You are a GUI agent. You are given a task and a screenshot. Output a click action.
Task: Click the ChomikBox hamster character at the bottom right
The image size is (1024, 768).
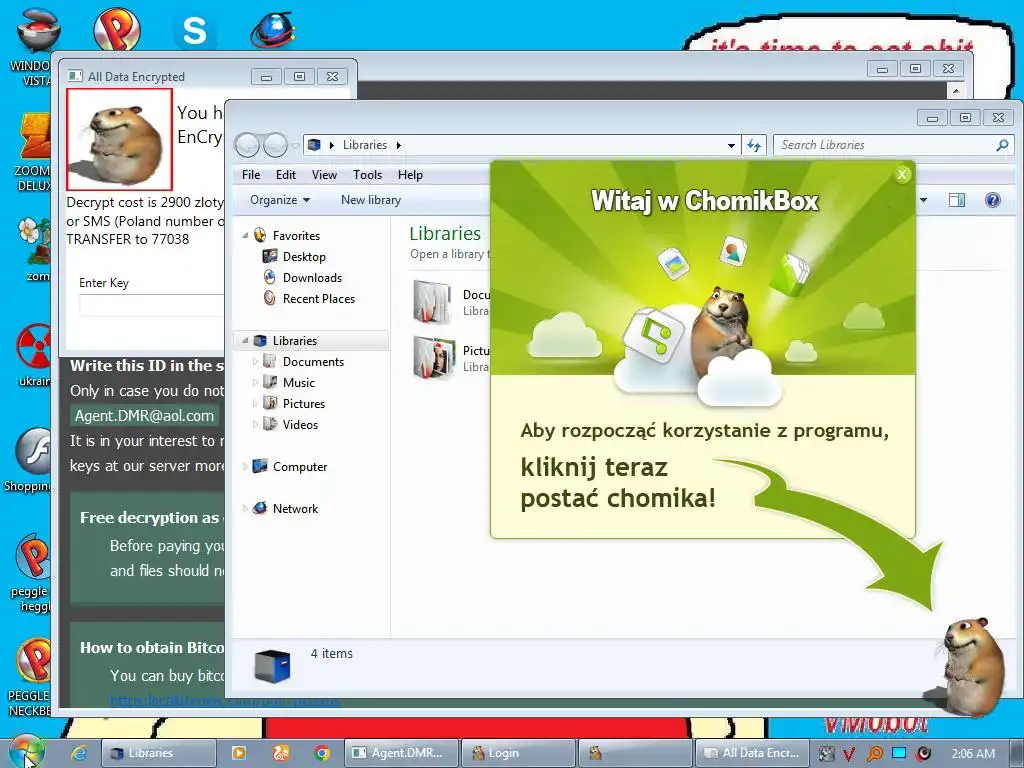coord(972,667)
